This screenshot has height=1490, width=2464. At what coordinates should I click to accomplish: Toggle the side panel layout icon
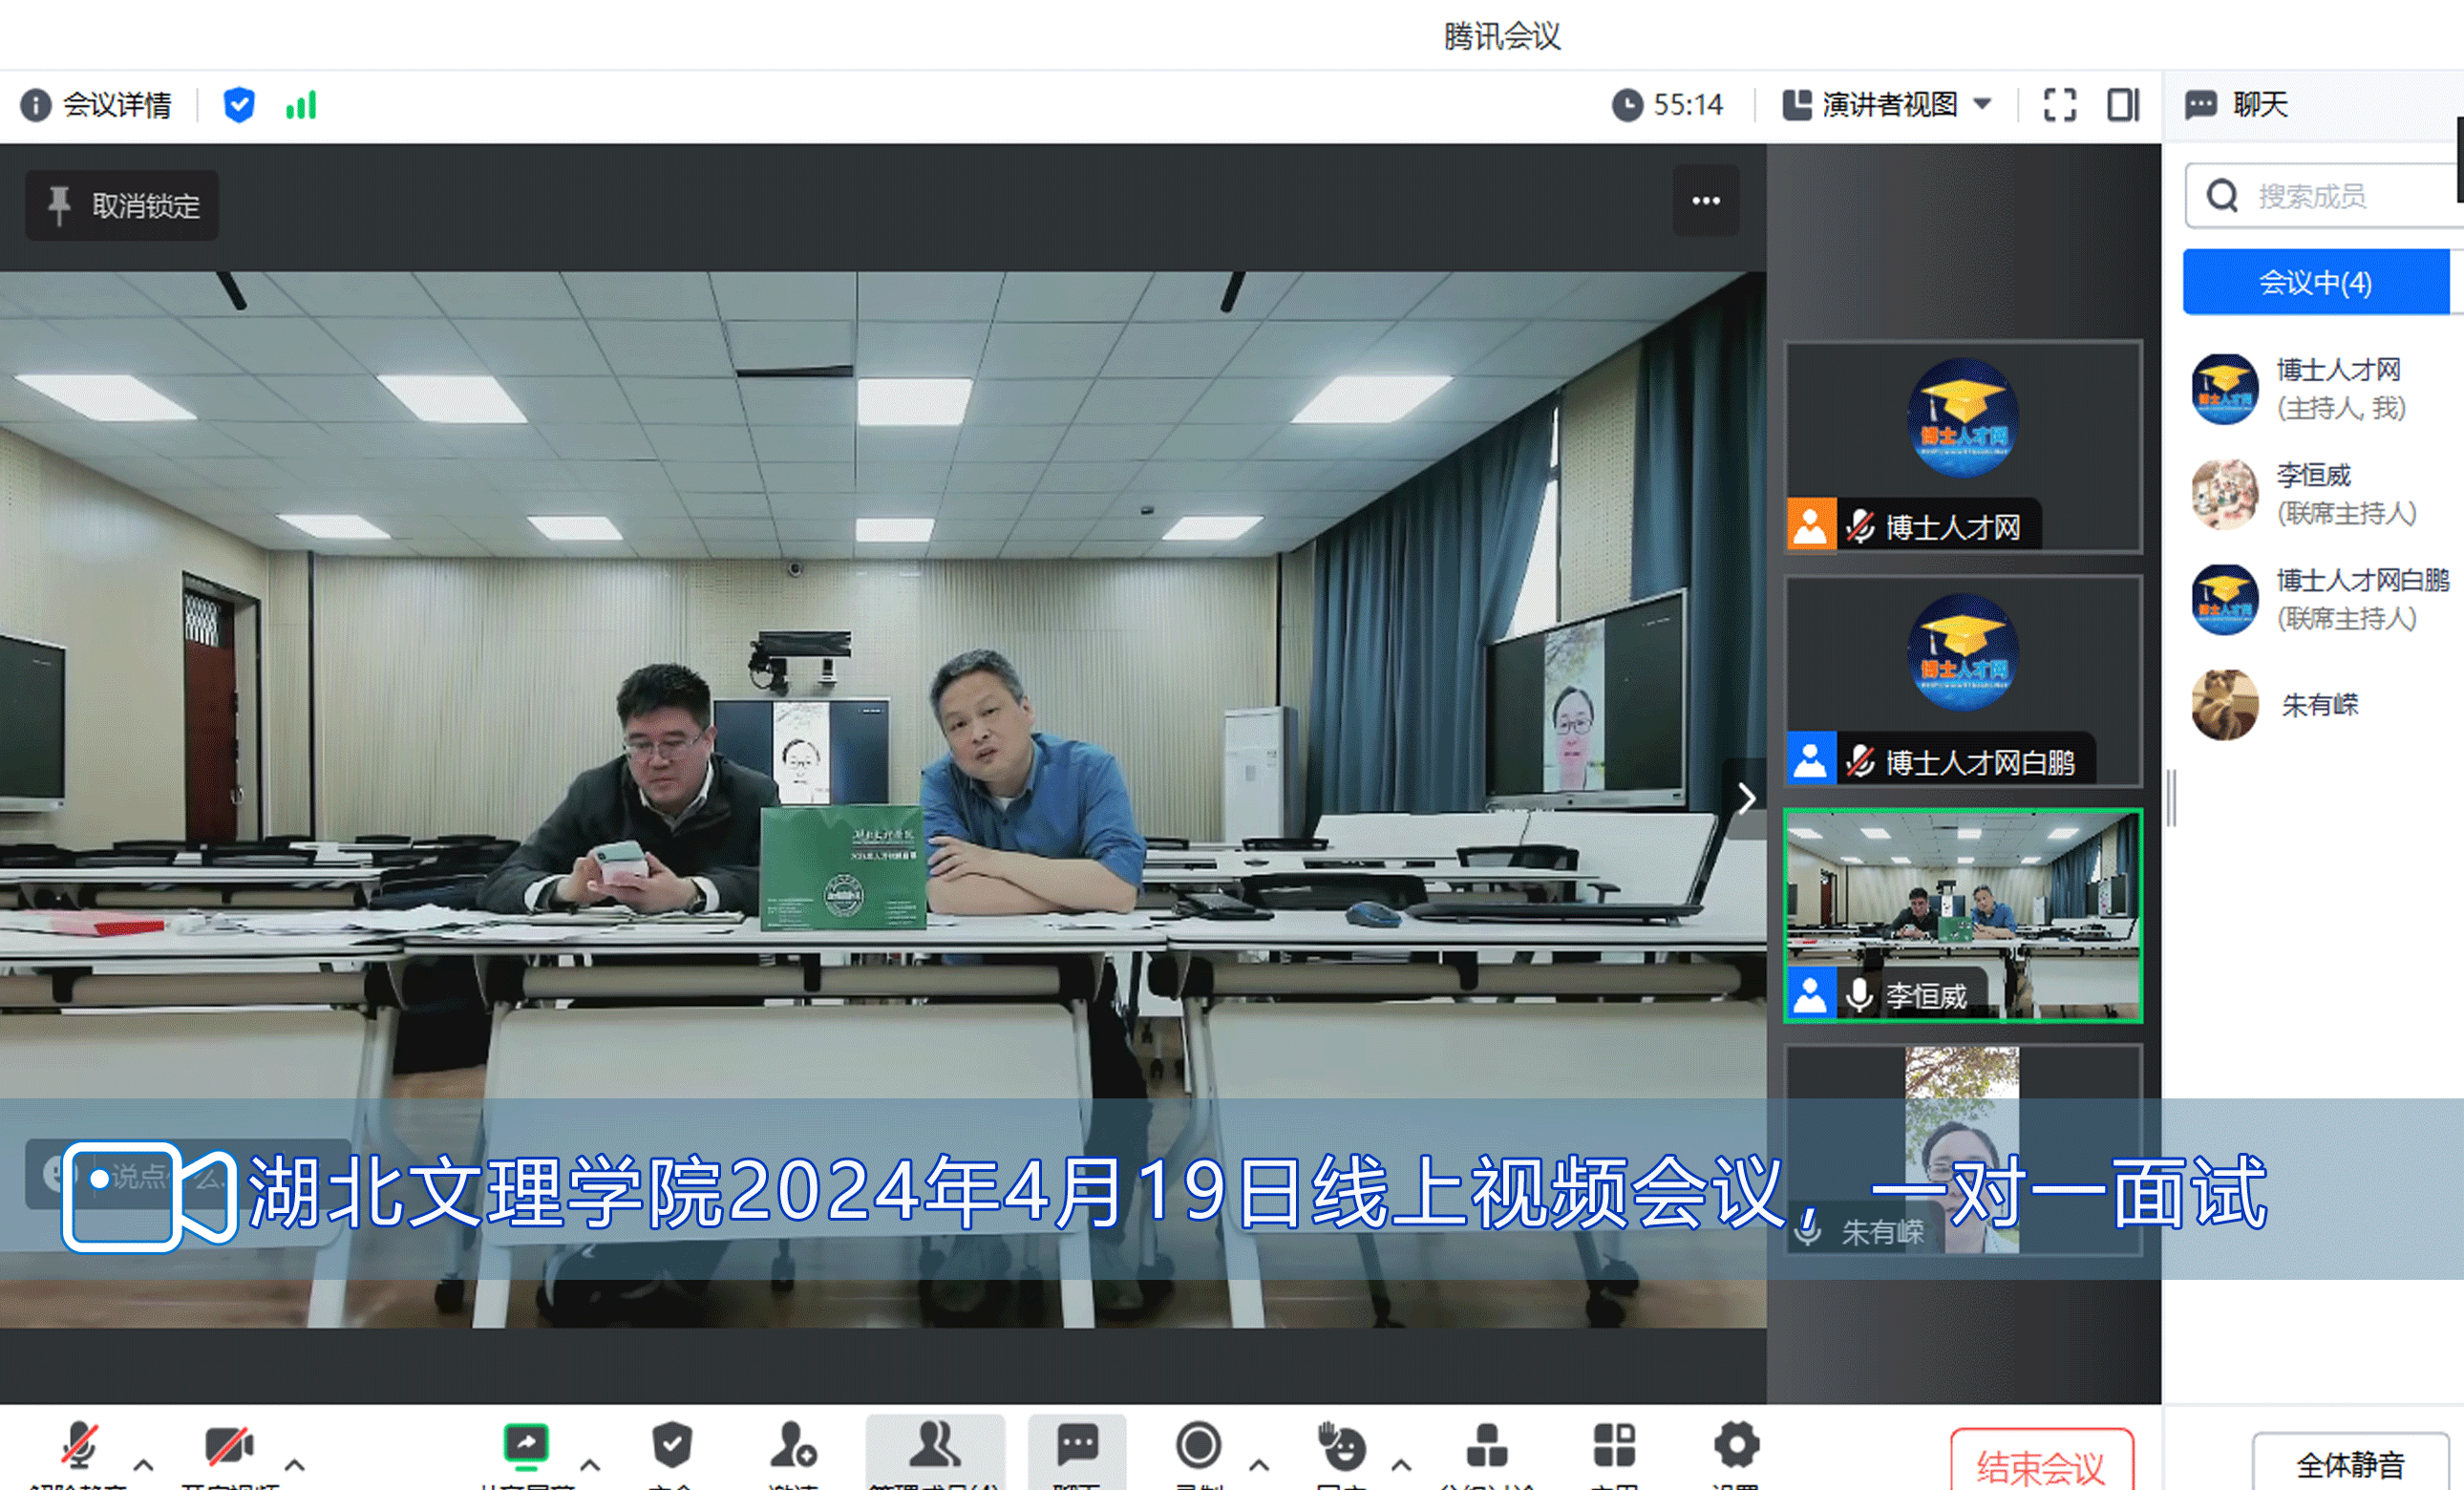click(x=2123, y=104)
